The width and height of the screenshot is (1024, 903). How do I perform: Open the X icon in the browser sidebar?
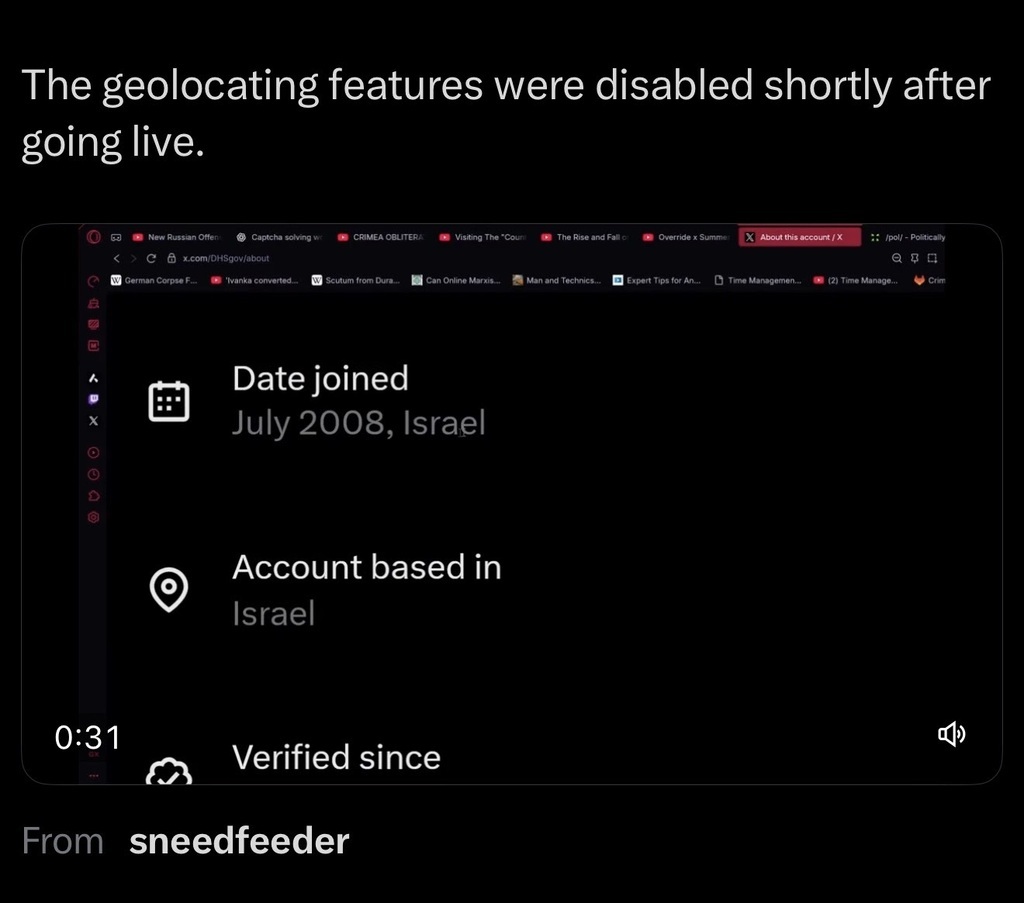point(94,421)
